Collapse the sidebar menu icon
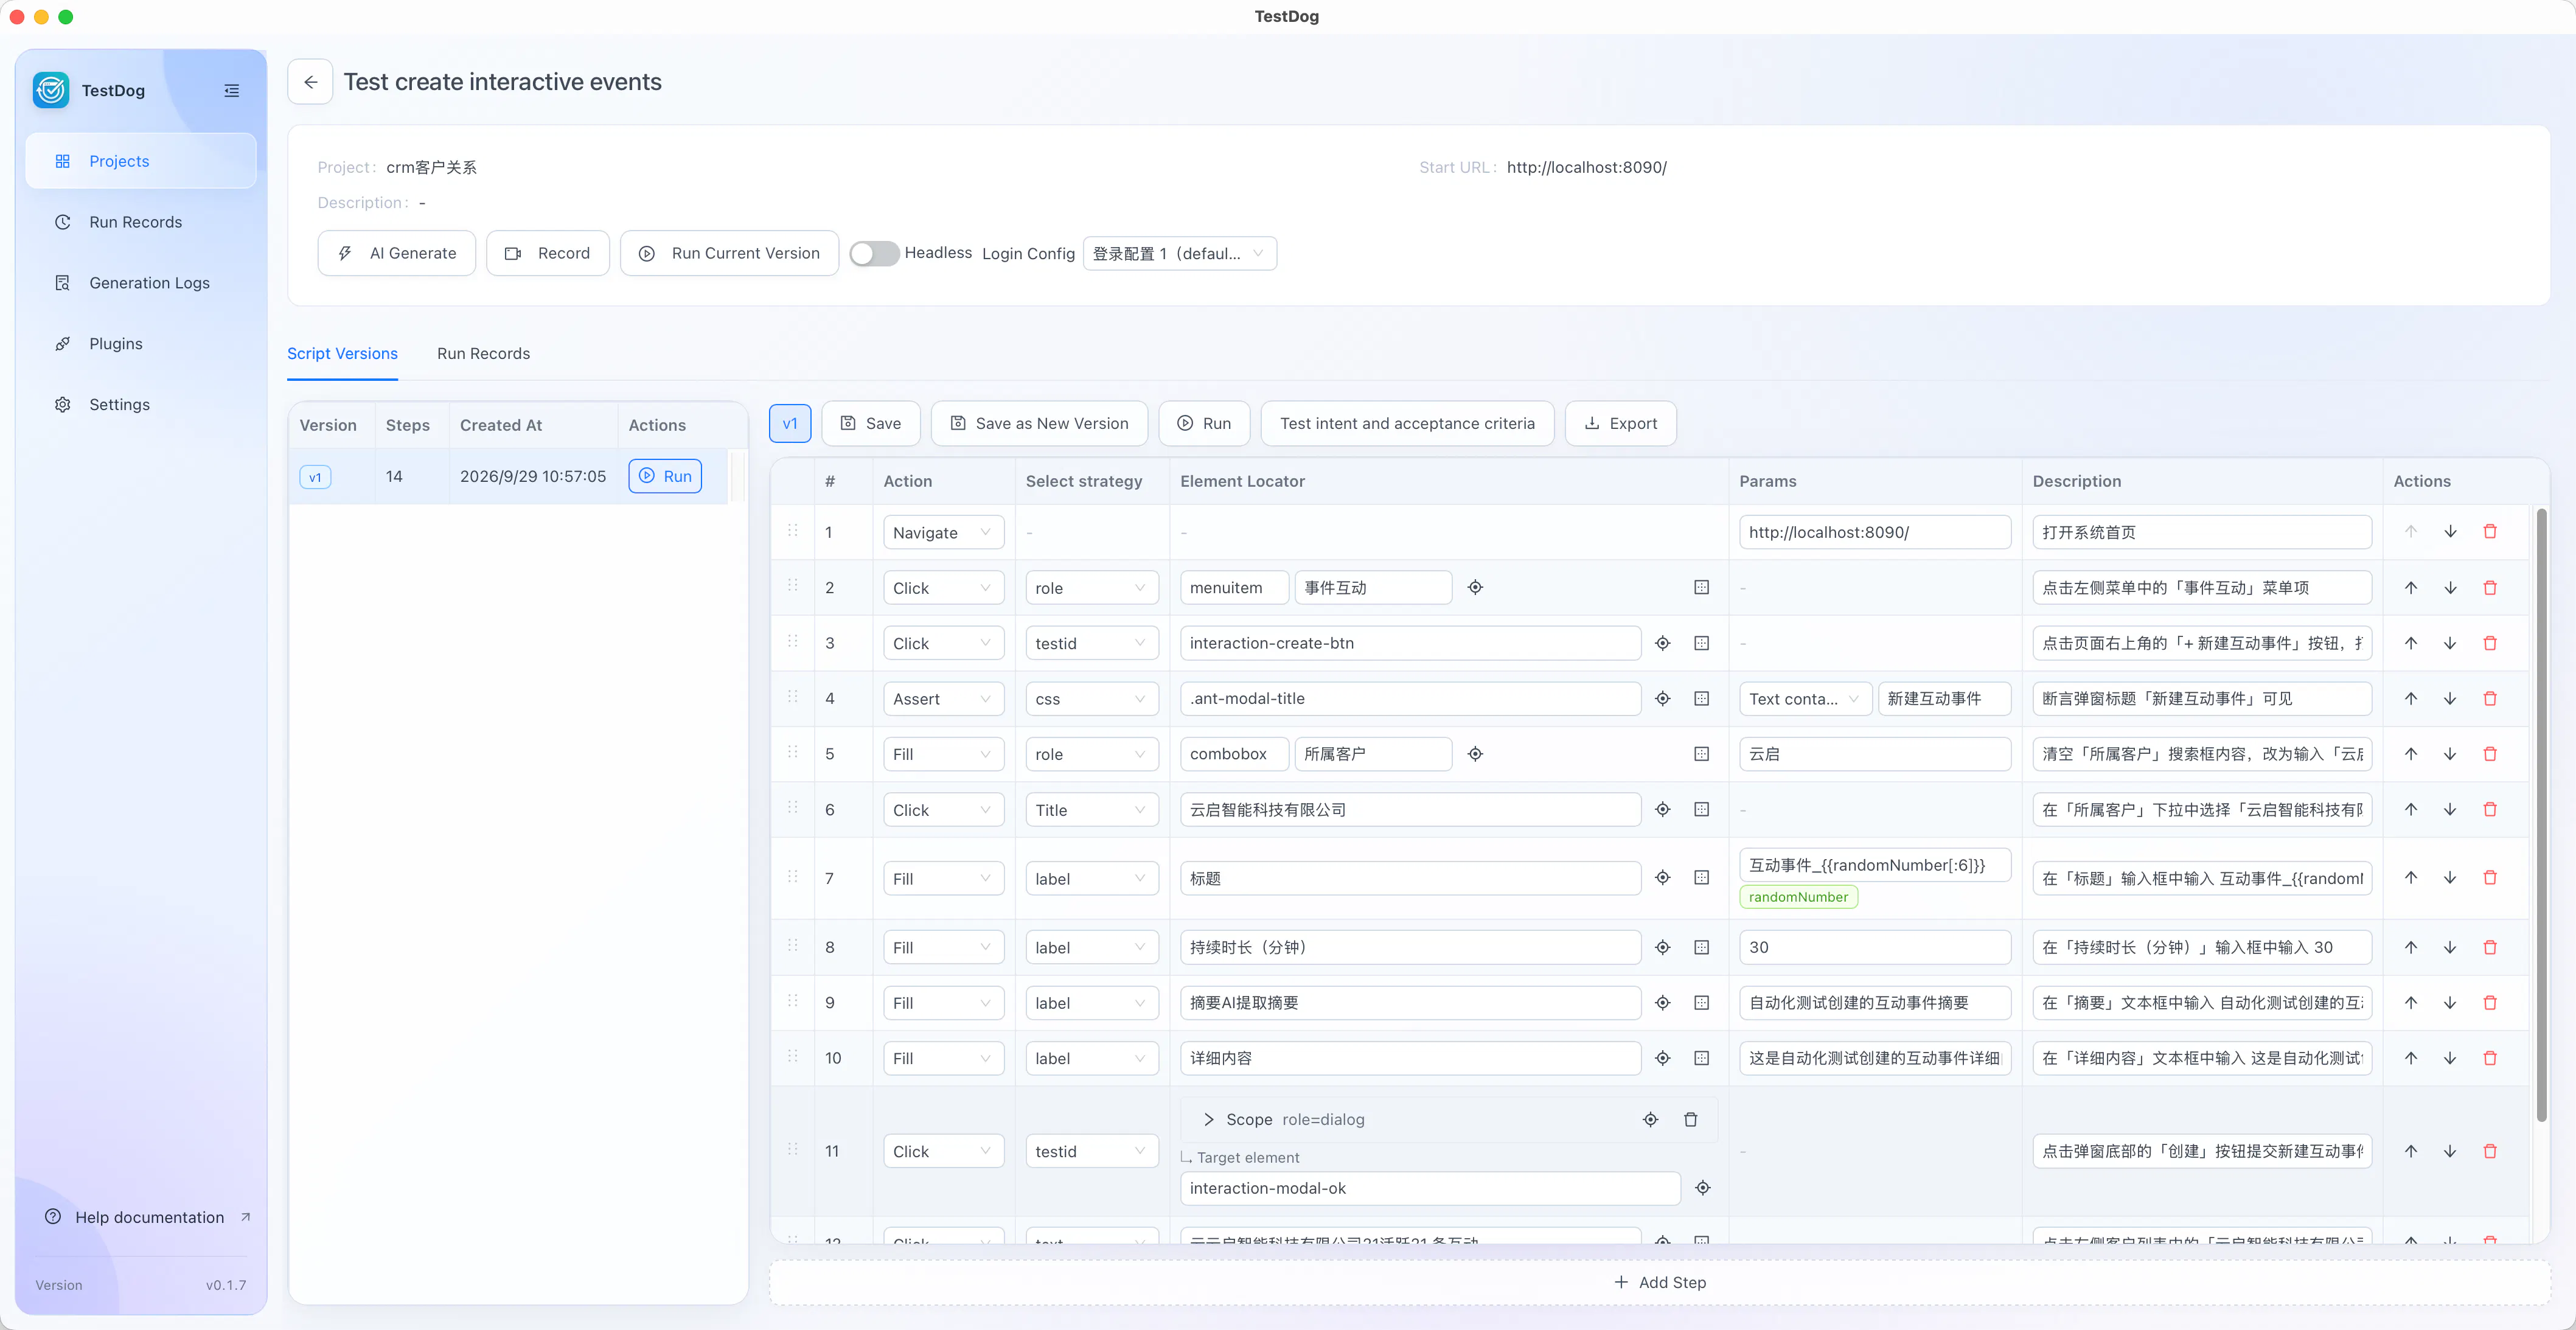This screenshot has width=2576, height=1330. click(231, 90)
